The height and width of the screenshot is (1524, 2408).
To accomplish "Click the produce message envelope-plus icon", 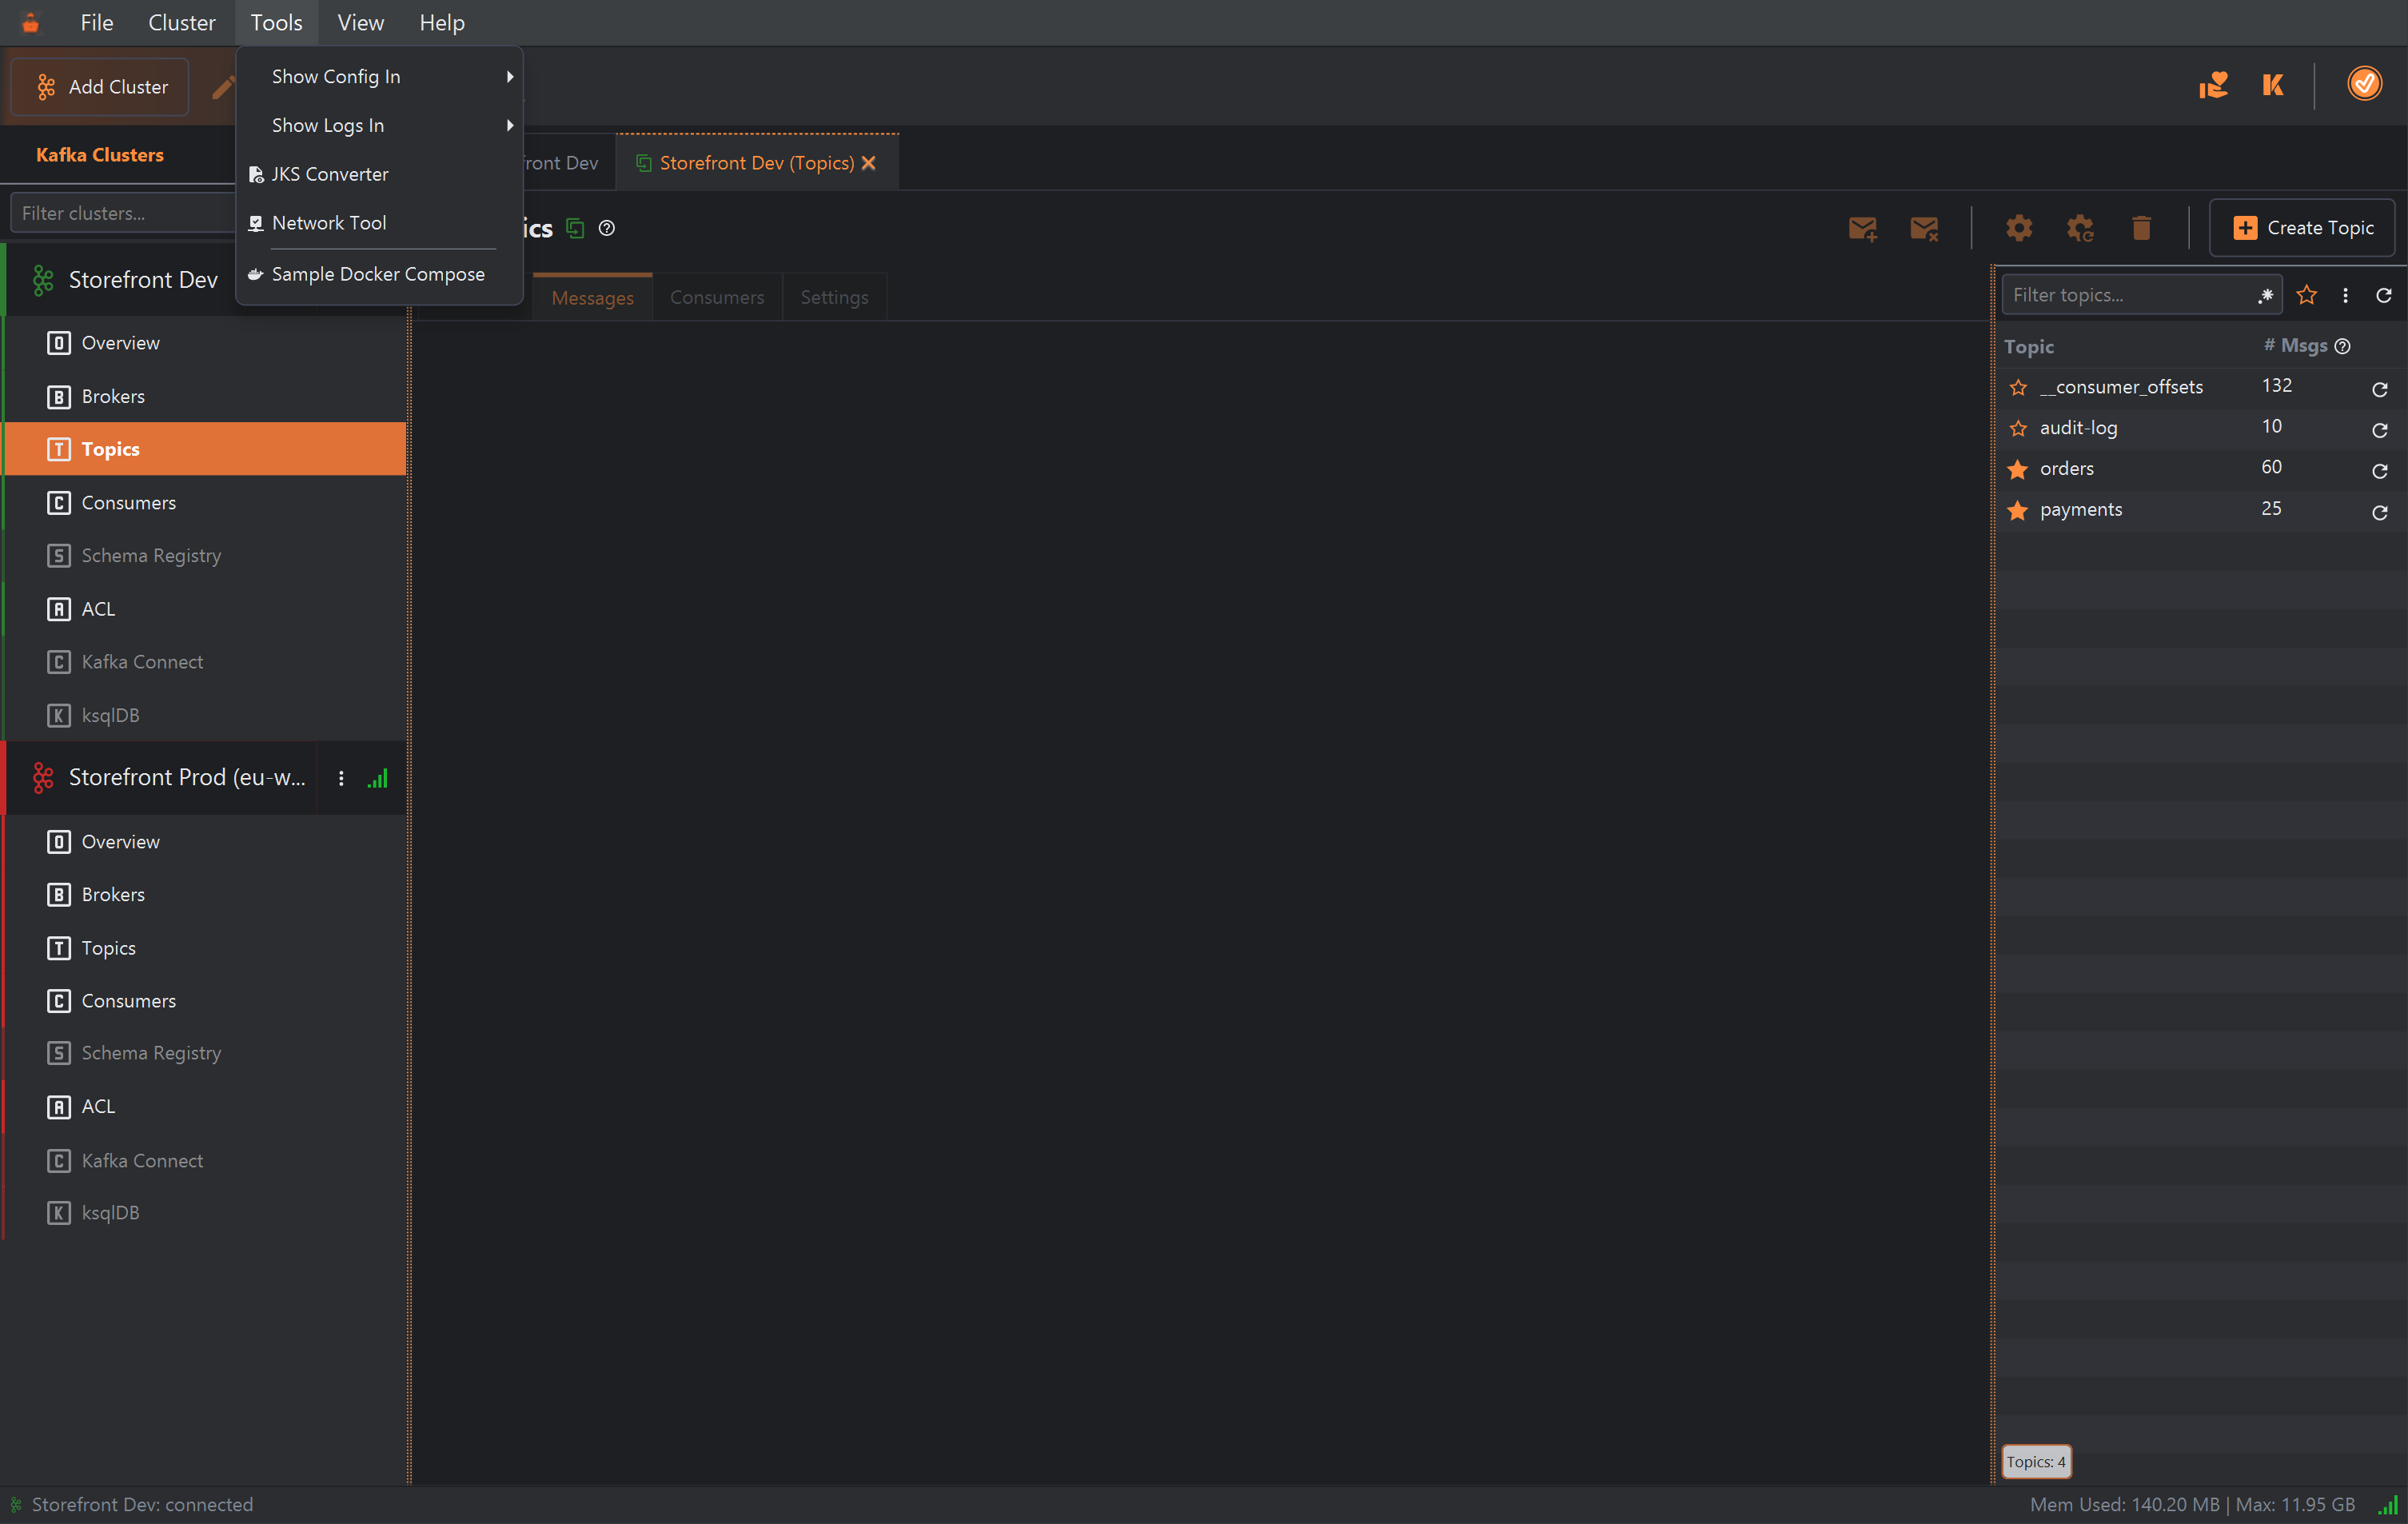I will [1862, 228].
